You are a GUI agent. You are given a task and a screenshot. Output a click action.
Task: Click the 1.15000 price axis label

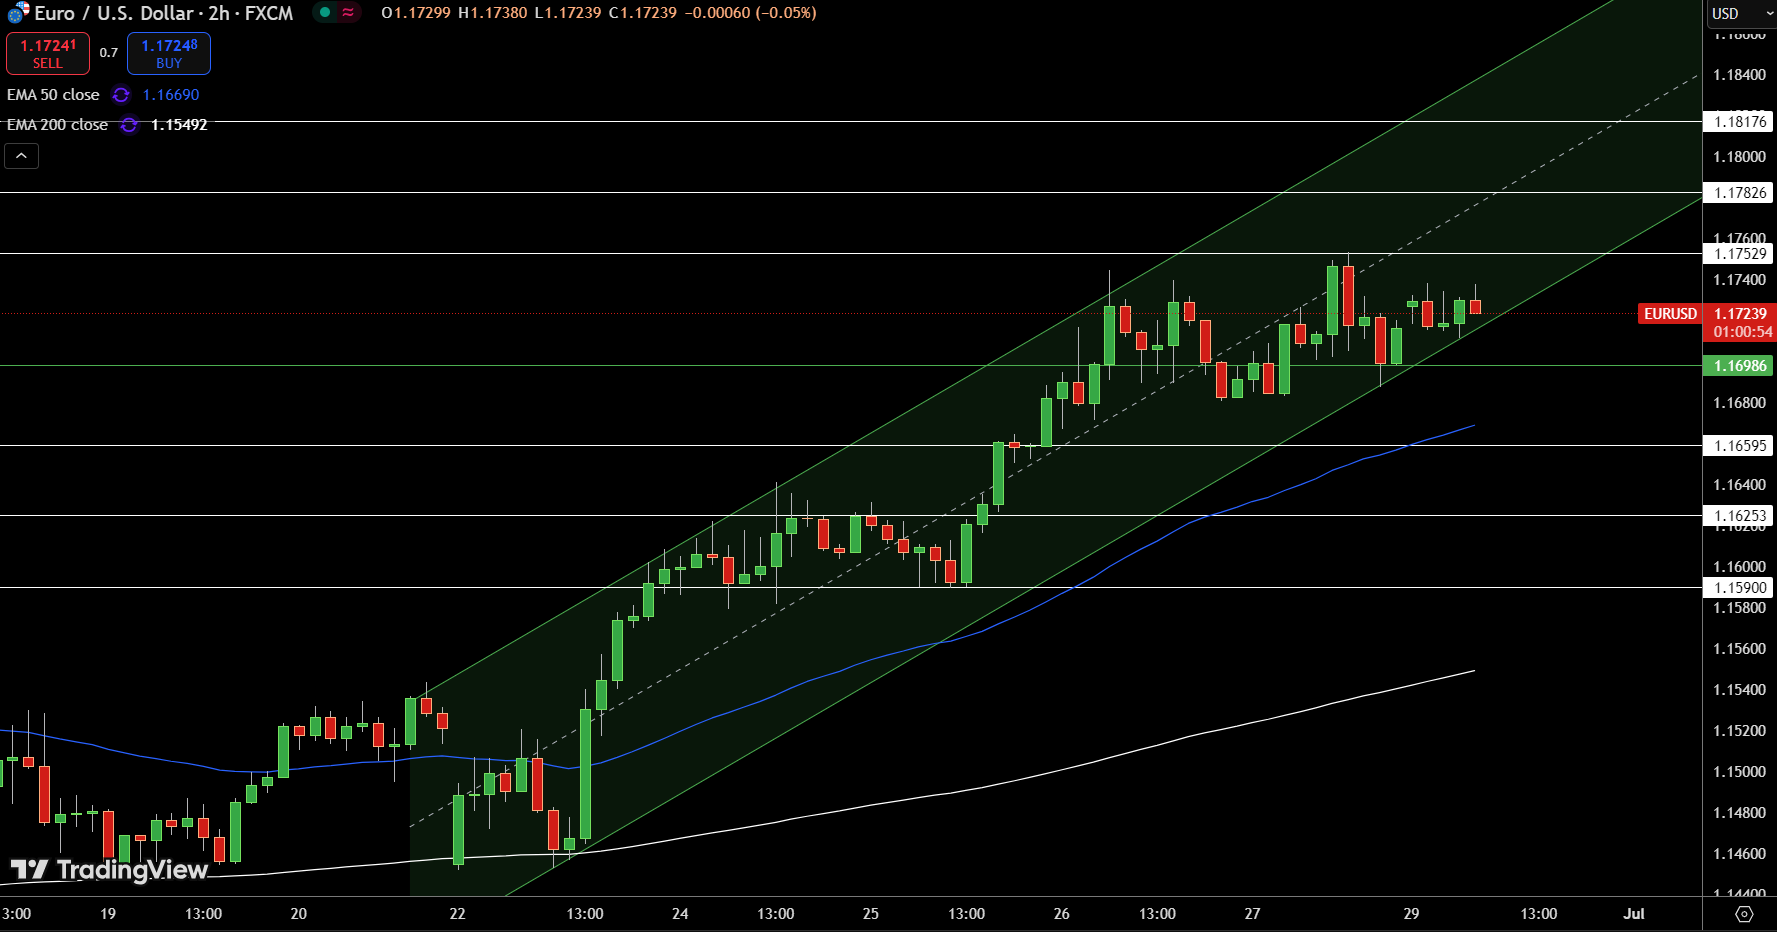point(1739,772)
